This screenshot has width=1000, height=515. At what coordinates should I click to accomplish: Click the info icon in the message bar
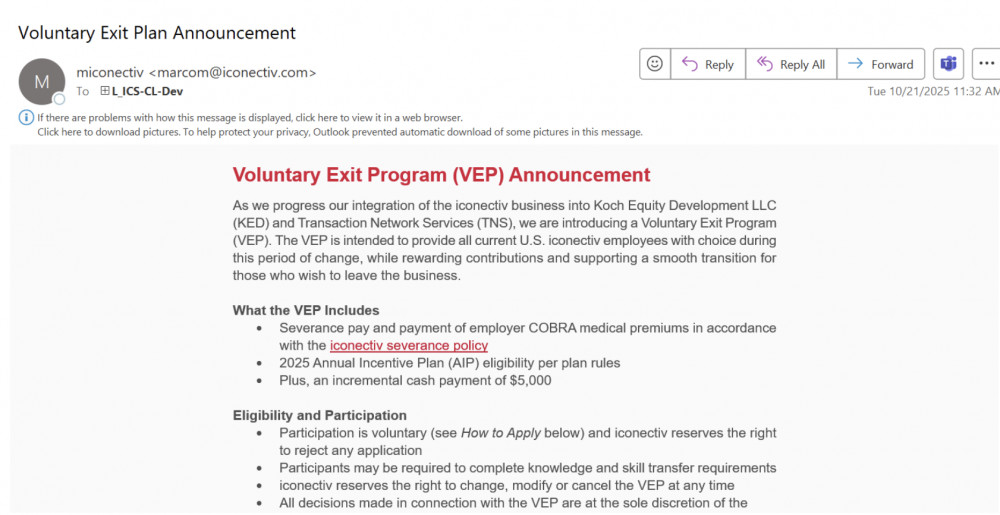click(26, 117)
